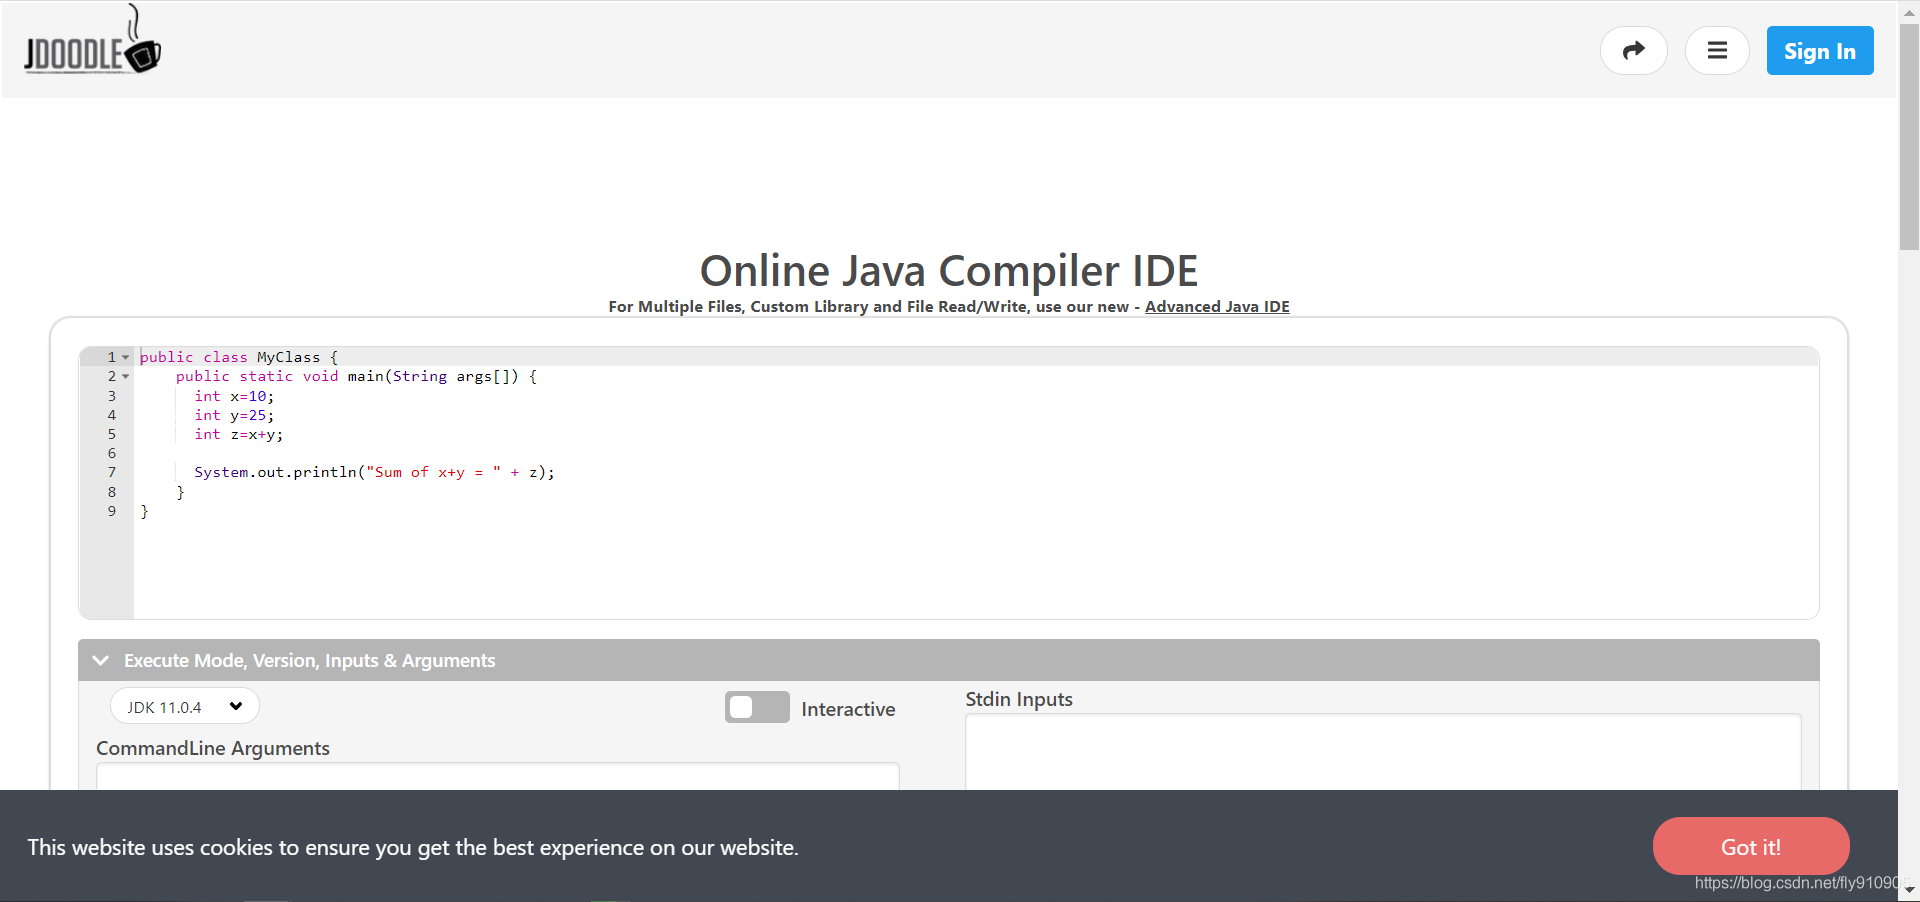Open the Advanced Java IDE link
Image resolution: width=1920 pixels, height=902 pixels.
click(x=1217, y=307)
